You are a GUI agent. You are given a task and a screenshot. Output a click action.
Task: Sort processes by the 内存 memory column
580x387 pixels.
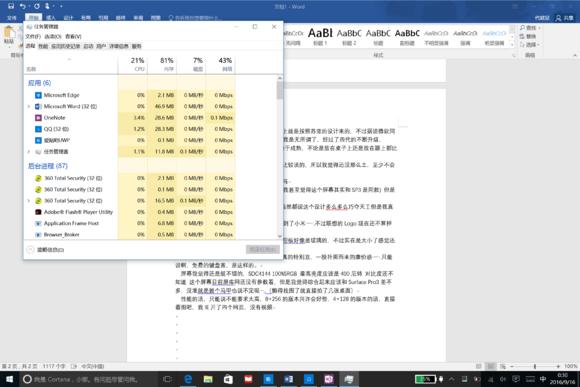[x=162, y=64]
